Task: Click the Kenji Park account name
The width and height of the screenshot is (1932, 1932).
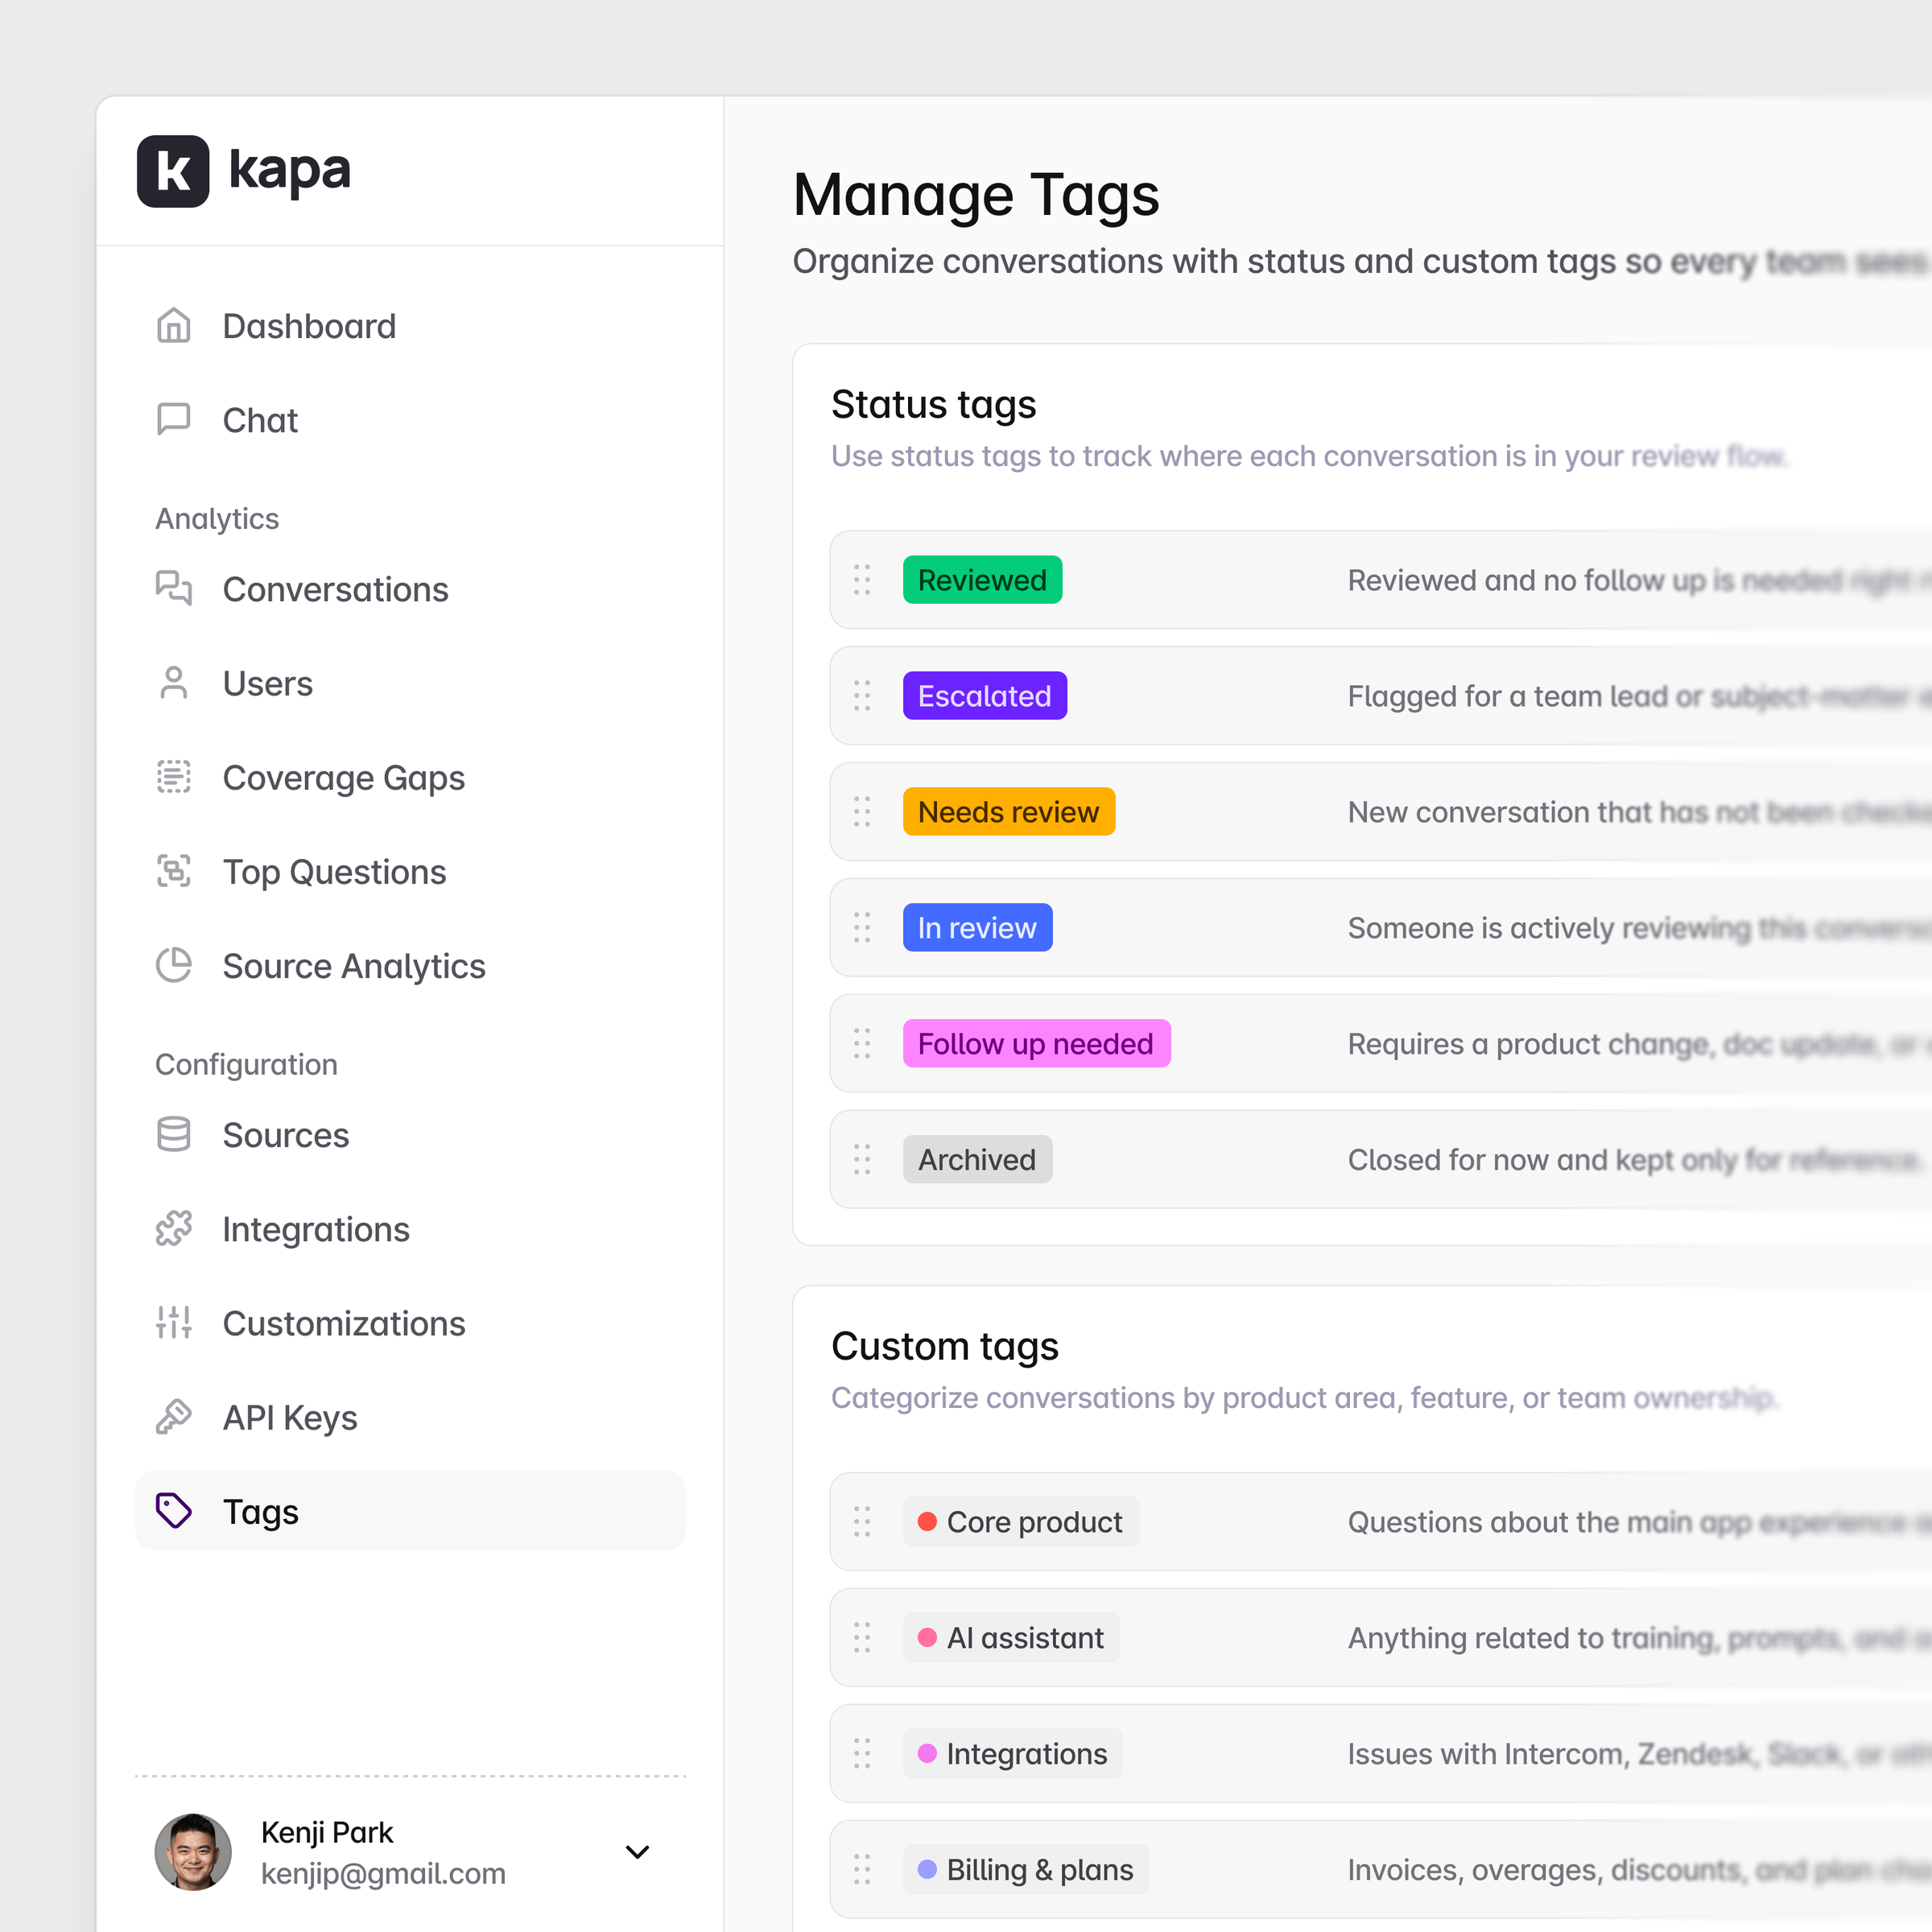Action: click(x=327, y=1832)
